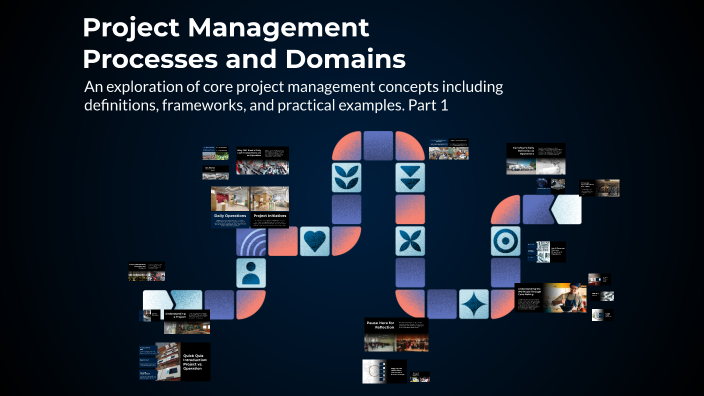The height and width of the screenshot is (396, 704).
Task: Open the white circular diagram slide
Action: (x=384, y=371)
